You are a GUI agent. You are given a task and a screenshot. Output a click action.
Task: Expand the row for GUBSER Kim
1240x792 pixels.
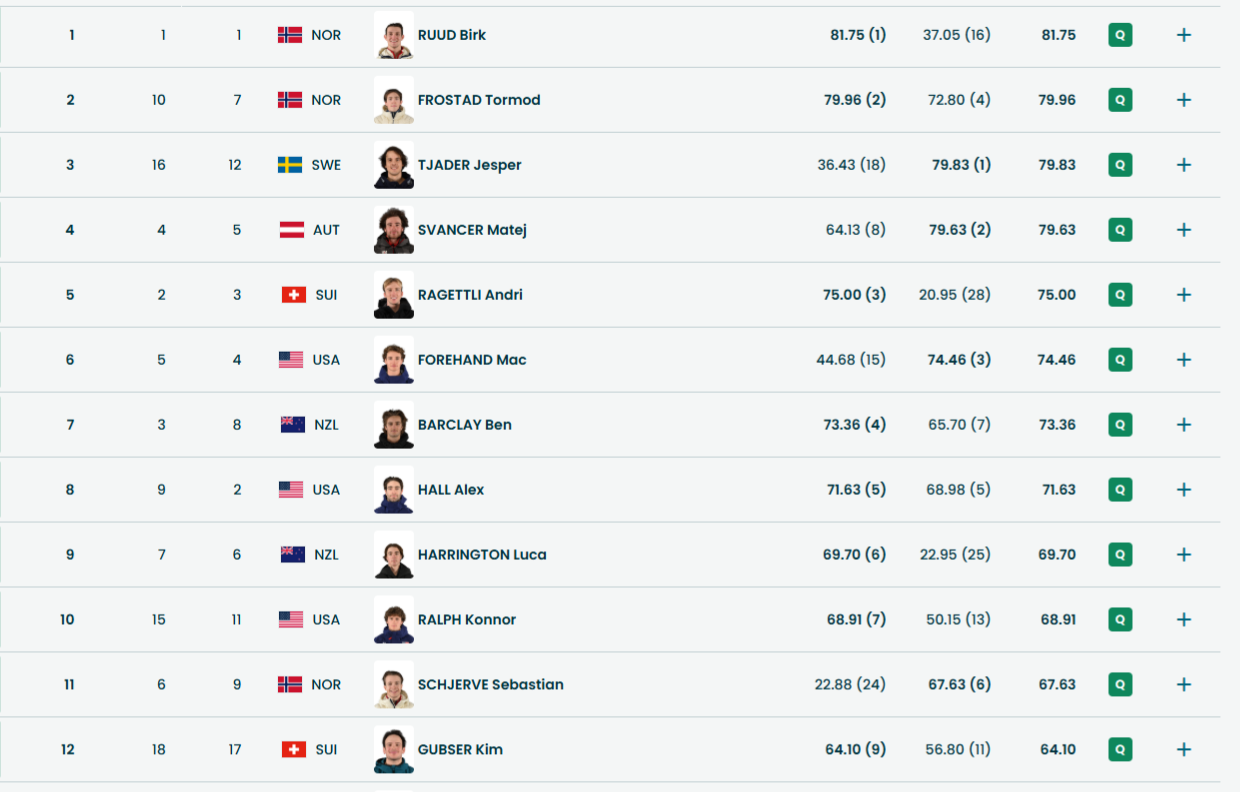(x=1184, y=750)
